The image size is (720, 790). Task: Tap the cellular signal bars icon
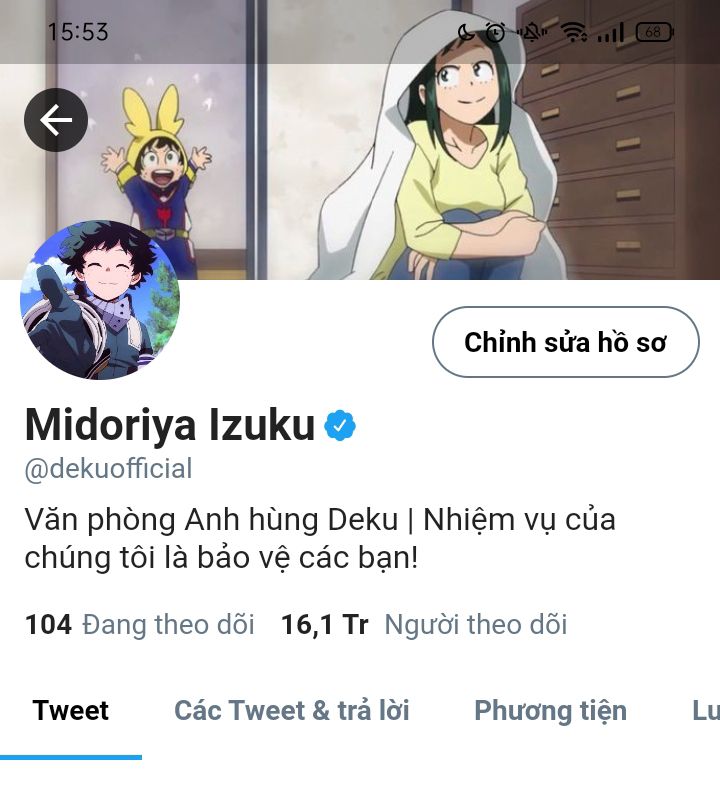(611, 33)
